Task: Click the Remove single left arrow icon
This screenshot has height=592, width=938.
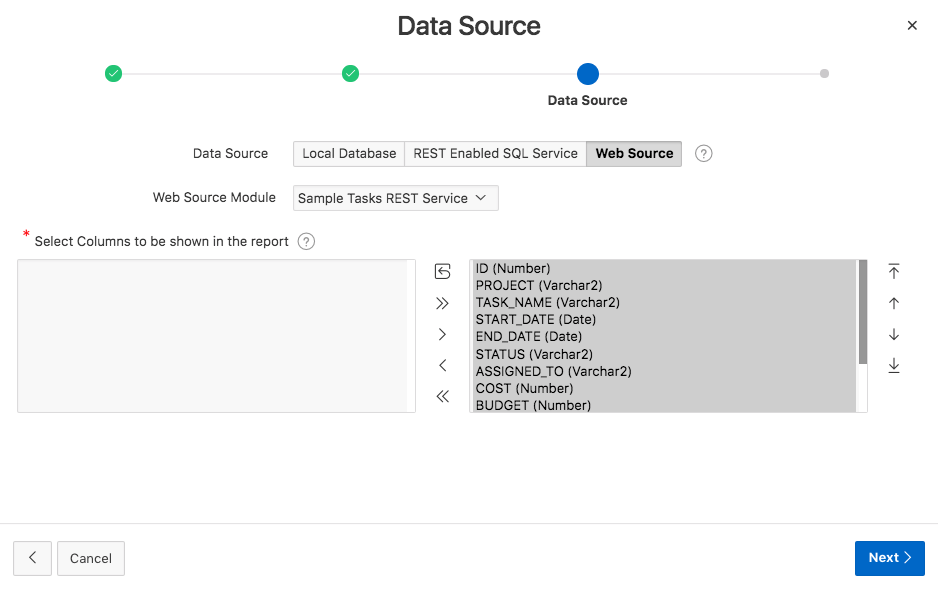Action: point(443,365)
